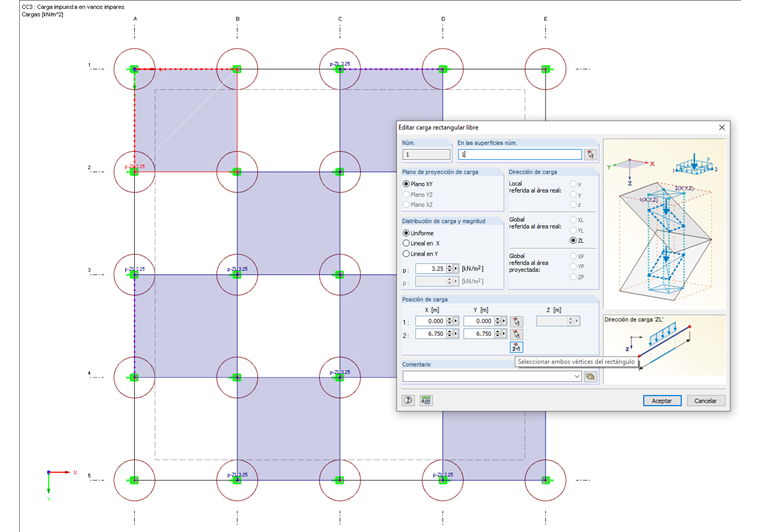Click Cancelar to discard changes
Image resolution: width=760 pixels, height=532 pixels.
coord(706,401)
